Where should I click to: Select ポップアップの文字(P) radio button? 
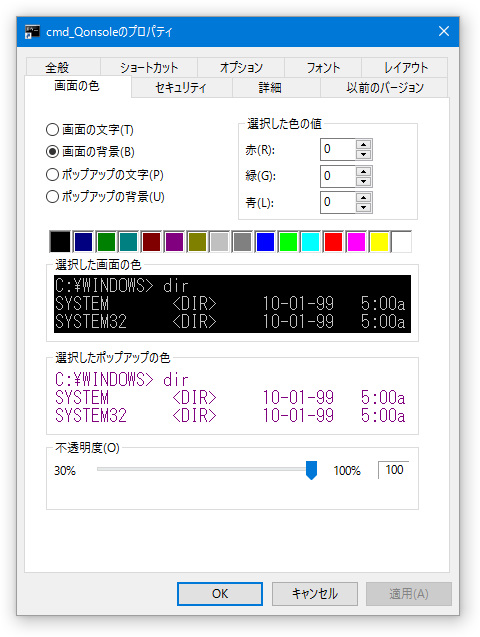coord(52,175)
